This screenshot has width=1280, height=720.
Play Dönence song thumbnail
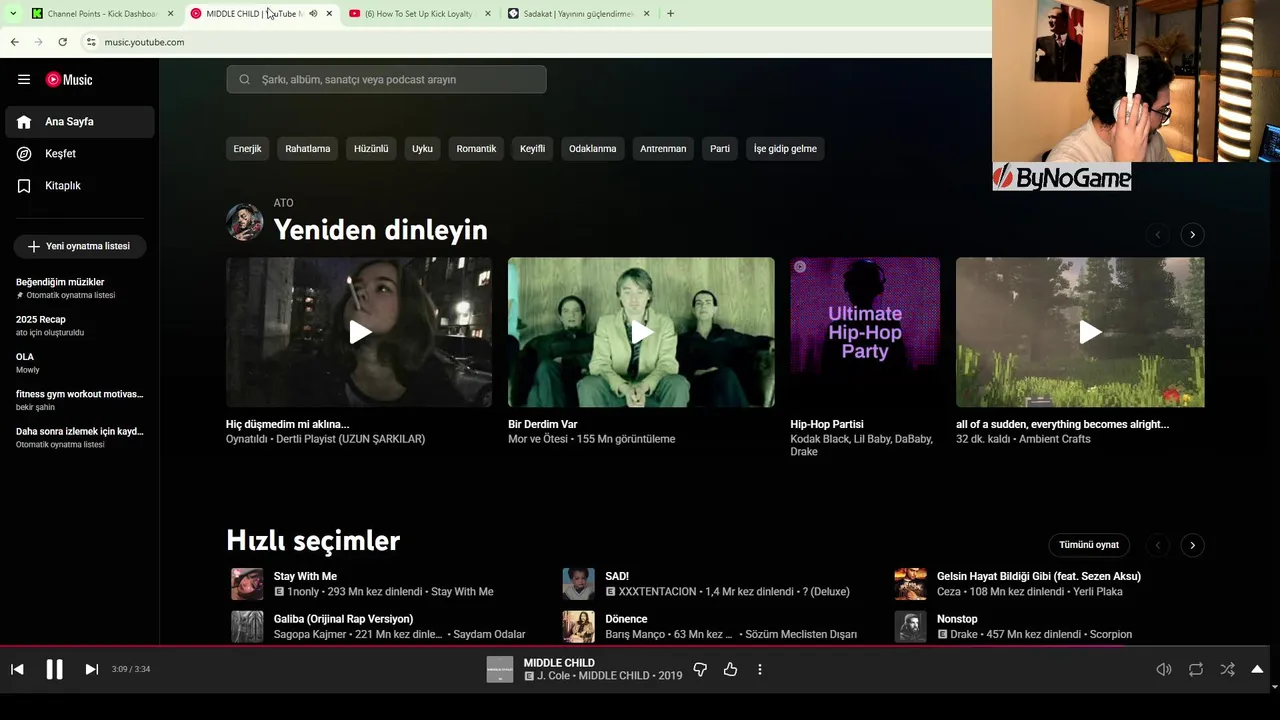[x=578, y=626]
